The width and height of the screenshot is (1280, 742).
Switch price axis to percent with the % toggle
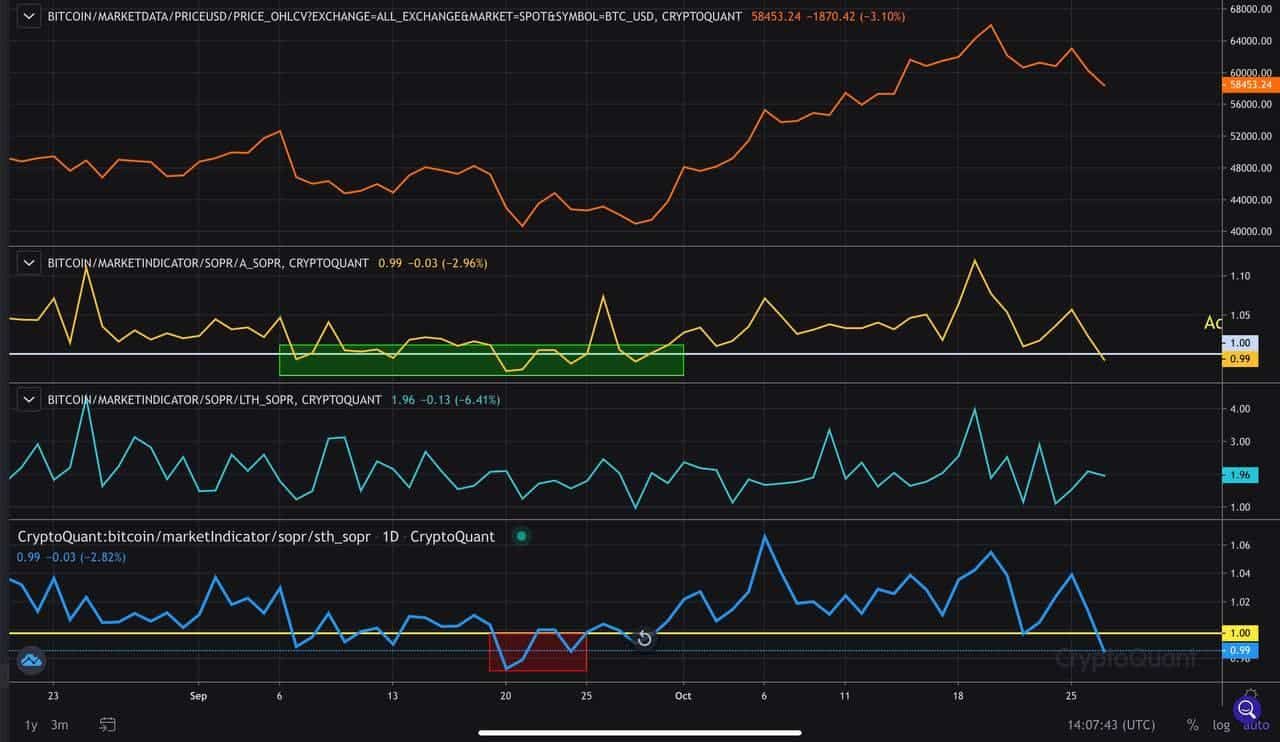(x=1191, y=724)
